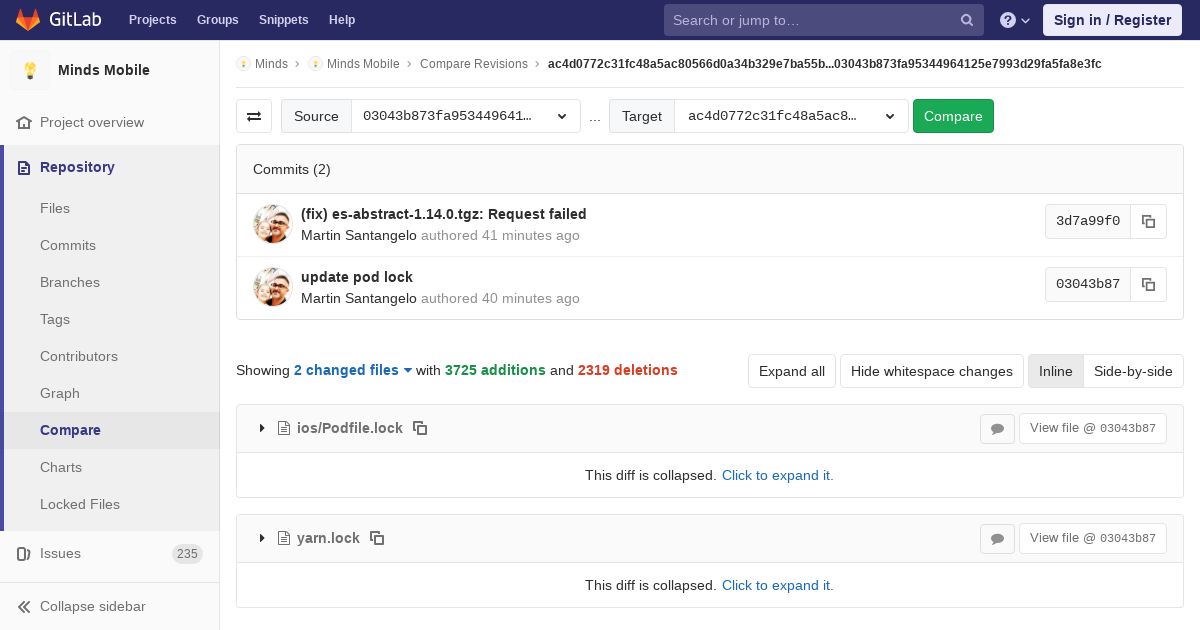
Task: Copy commit SHA 03043b87
Action: pyautogui.click(x=1148, y=284)
